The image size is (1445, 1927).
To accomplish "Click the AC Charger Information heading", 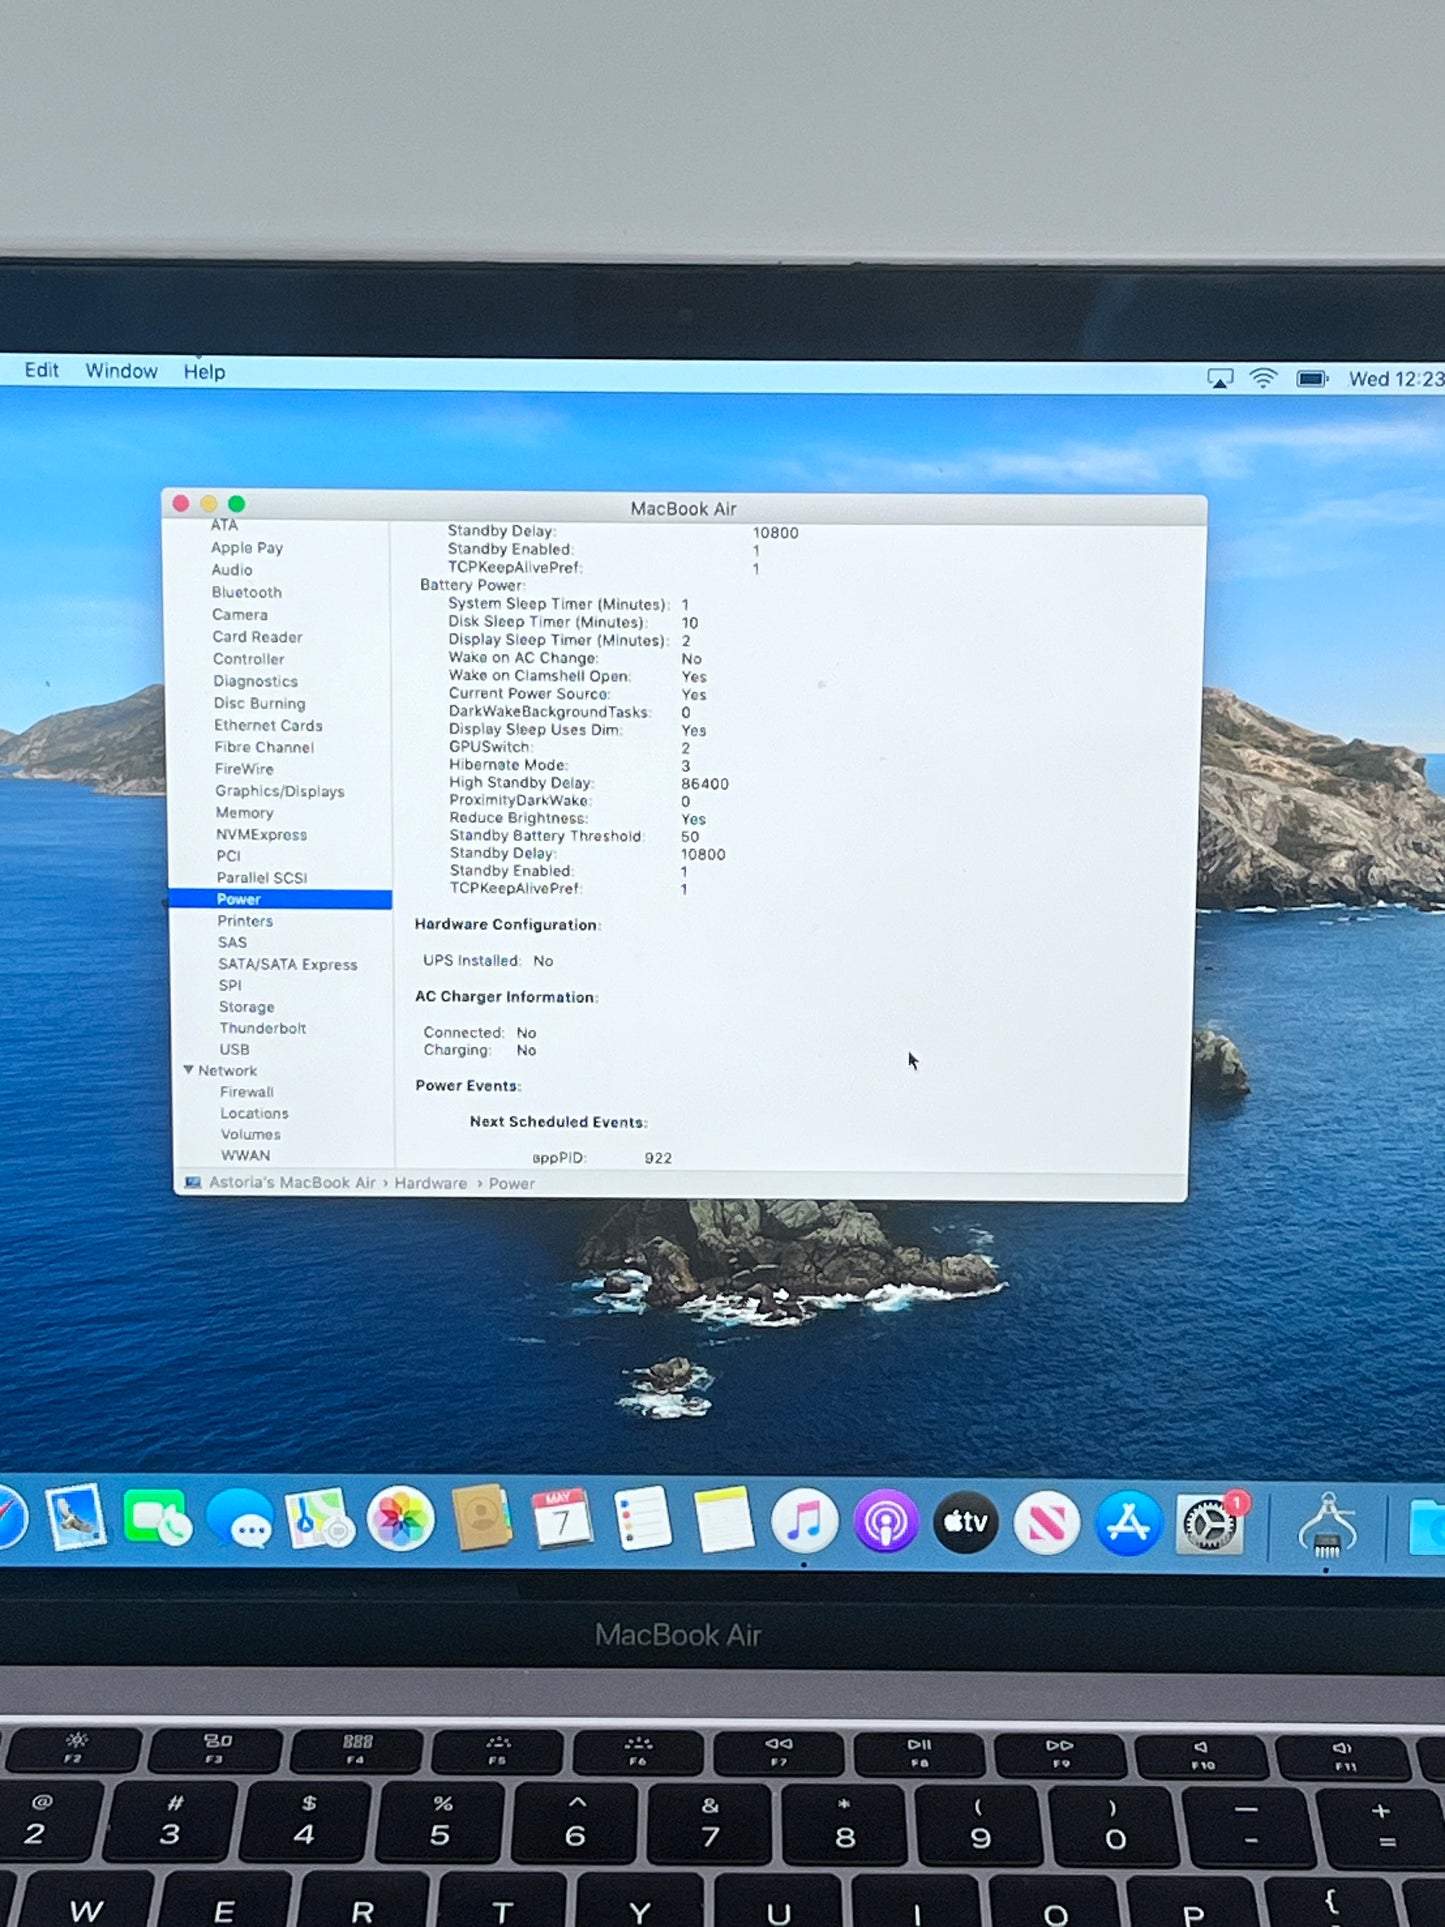I will 507,997.
